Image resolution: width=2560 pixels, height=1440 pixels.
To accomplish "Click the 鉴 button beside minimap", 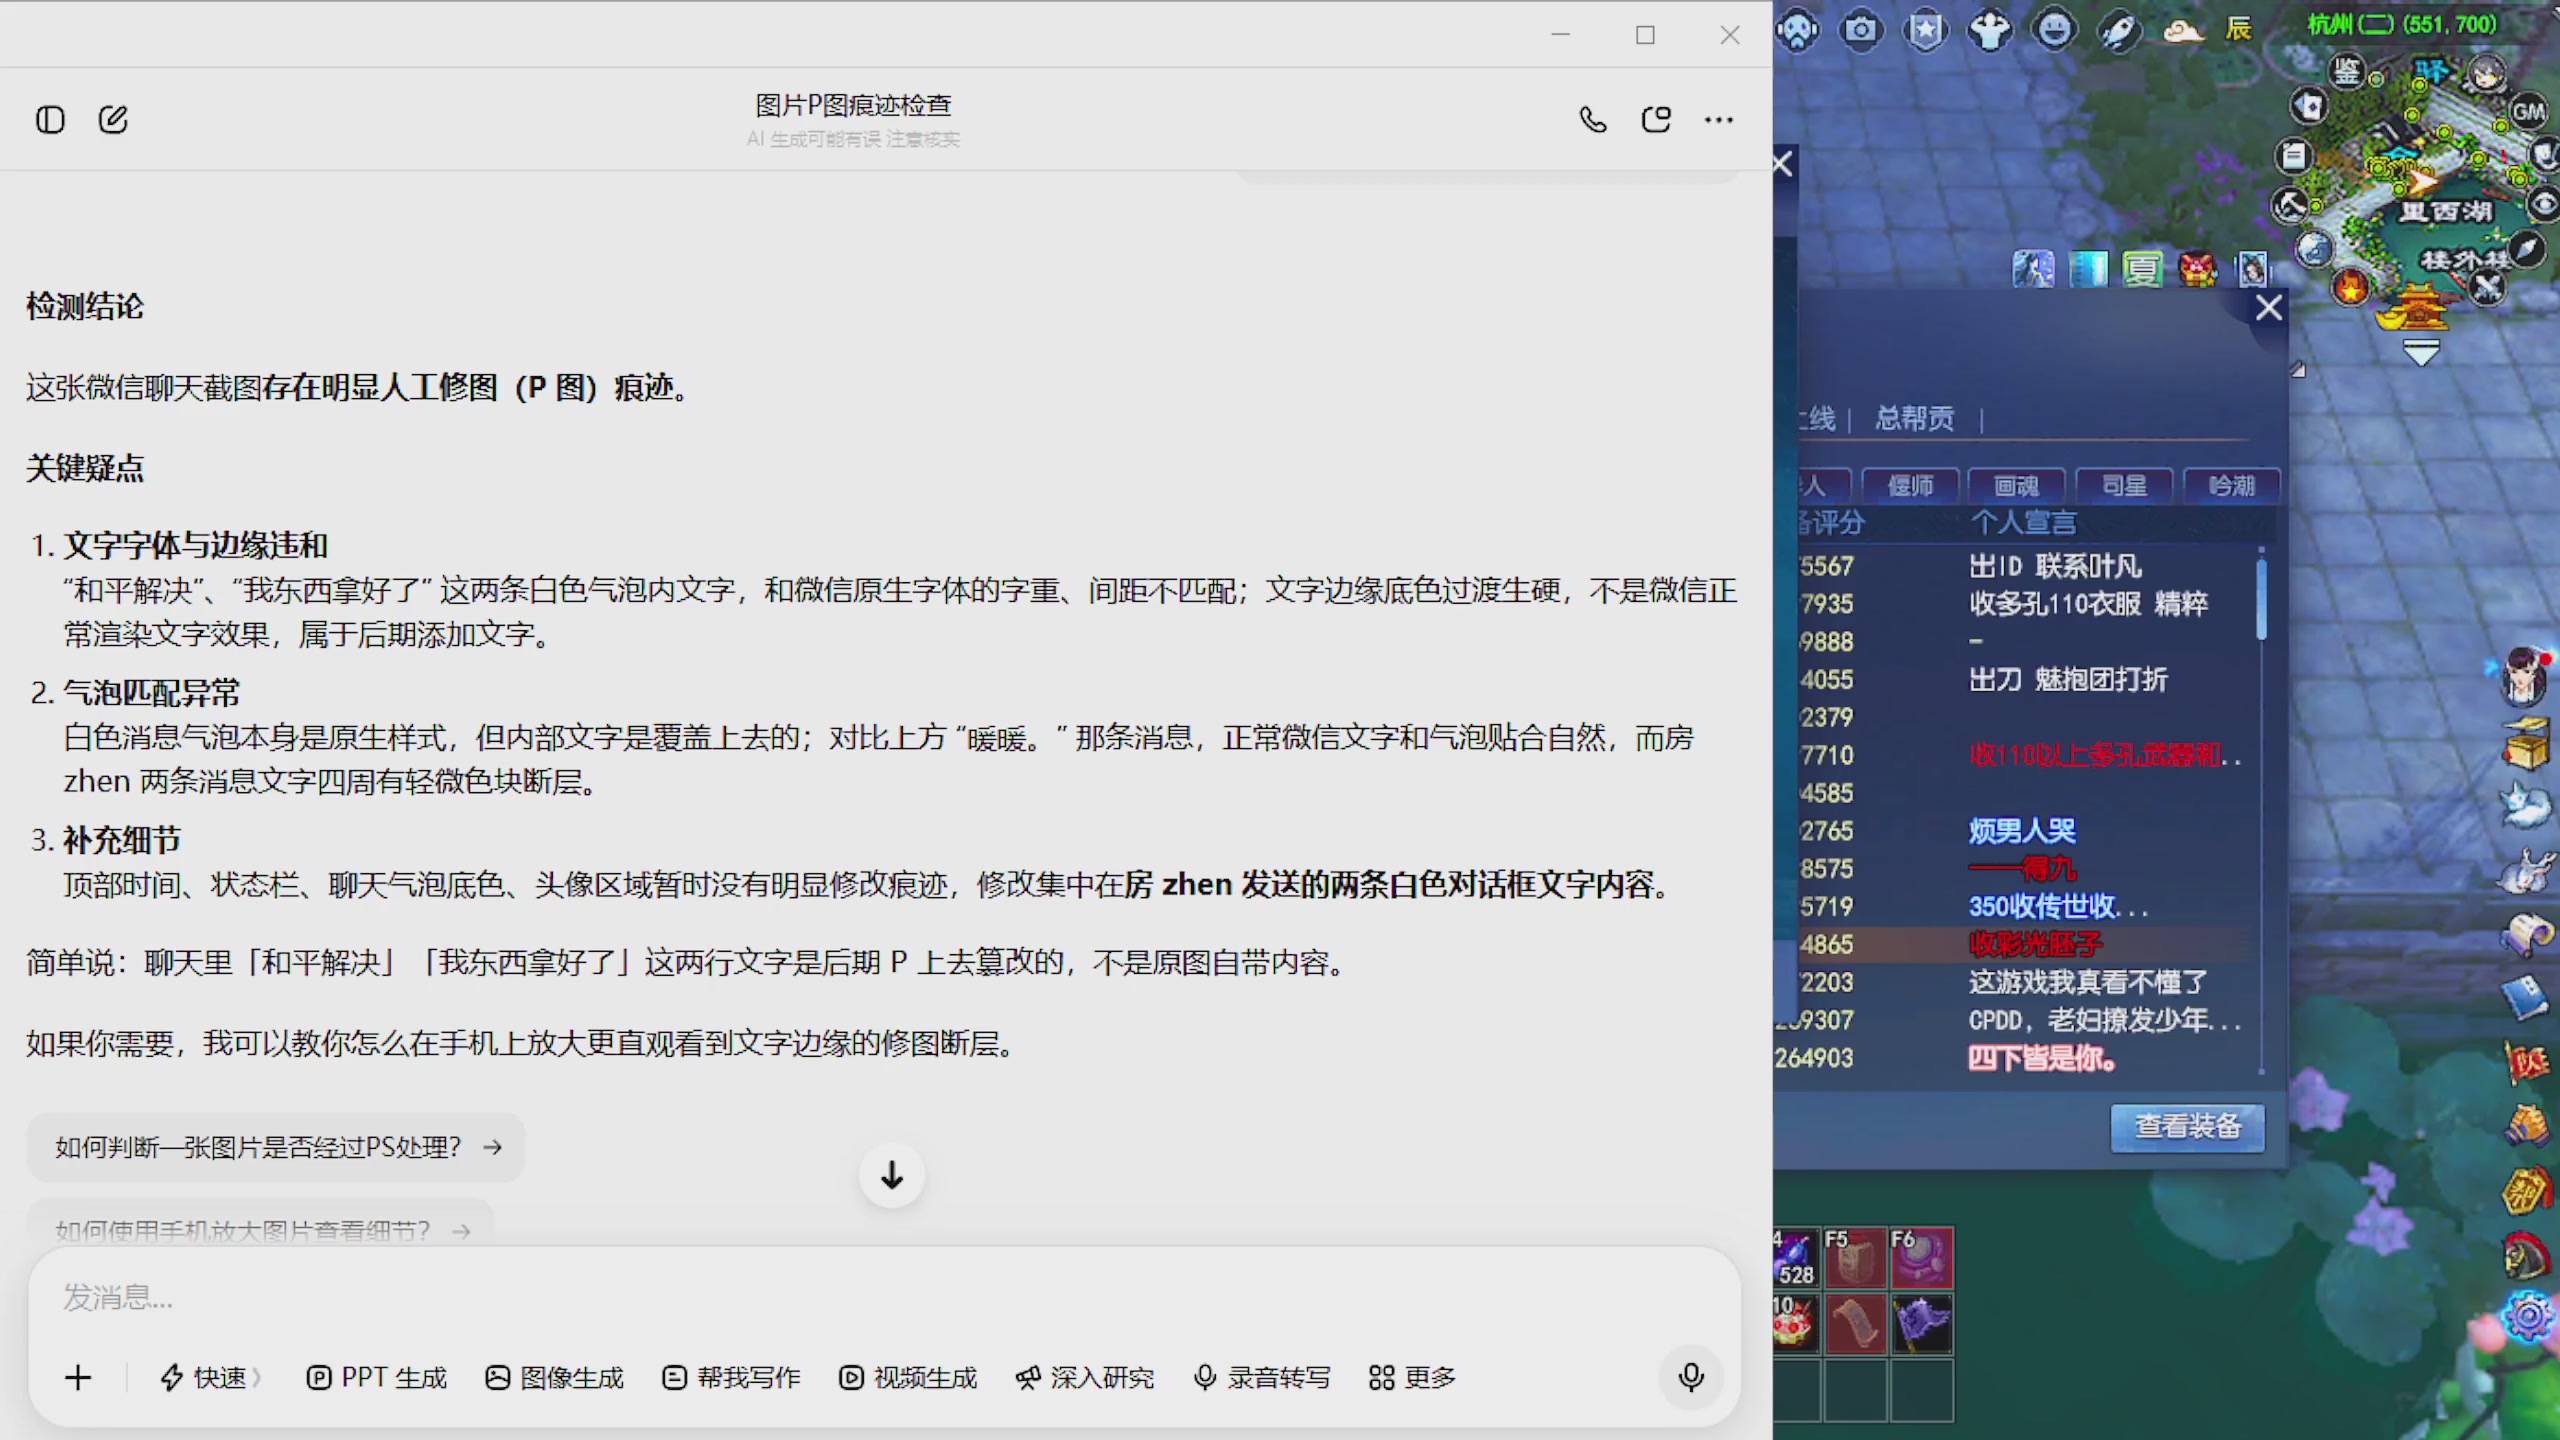I will coord(2346,71).
